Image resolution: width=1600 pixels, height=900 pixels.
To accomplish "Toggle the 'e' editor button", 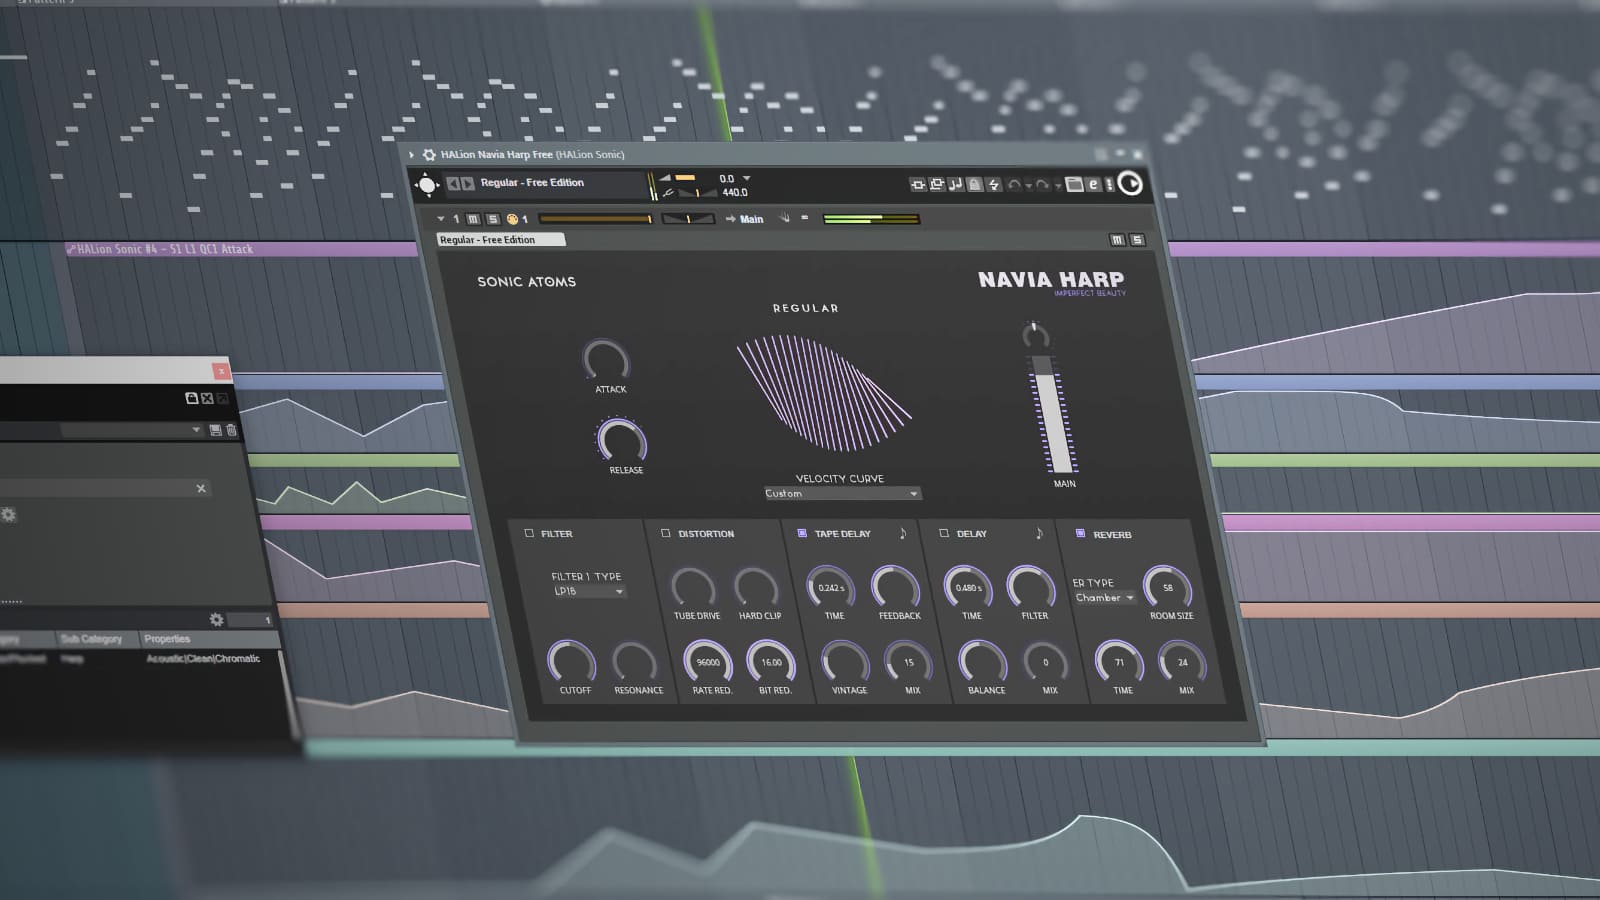I will point(1093,185).
